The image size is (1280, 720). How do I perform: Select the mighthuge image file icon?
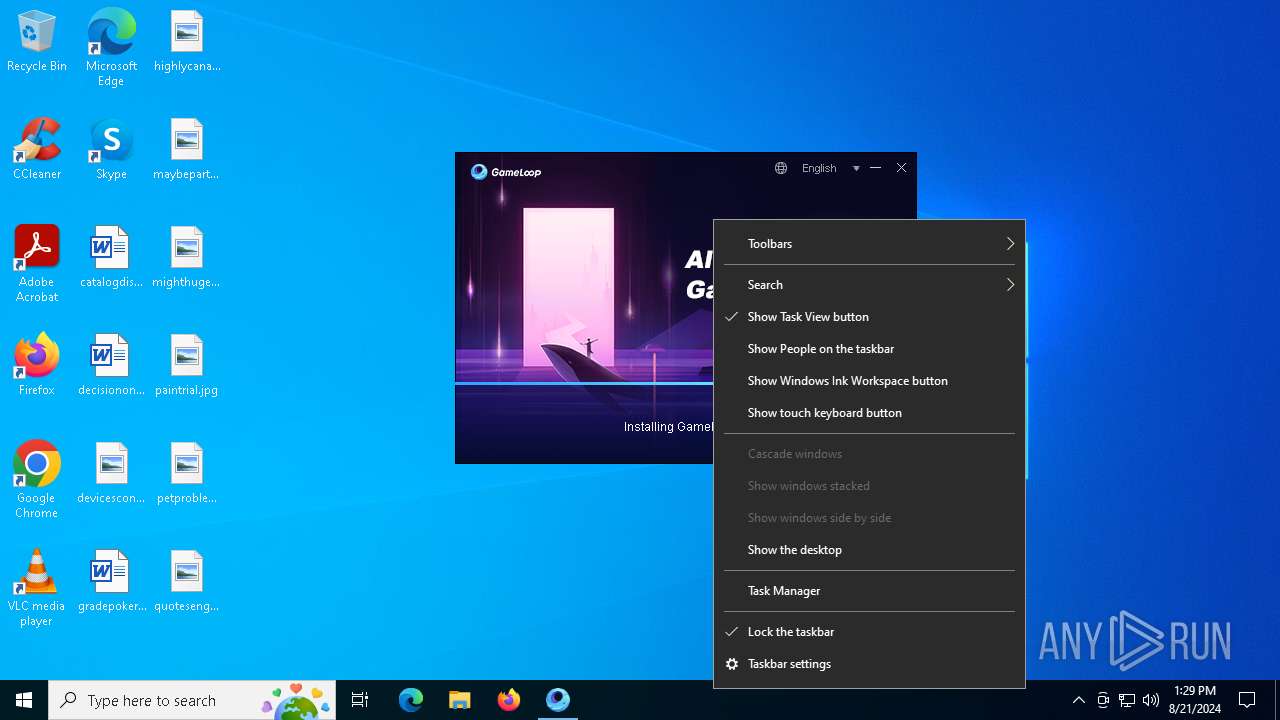pyautogui.click(x=187, y=258)
